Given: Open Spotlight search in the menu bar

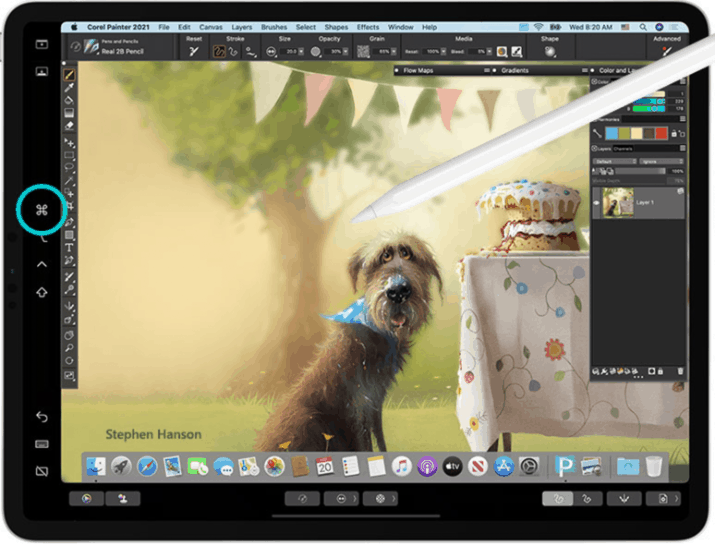Looking at the screenshot, I should [x=643, y=27].
